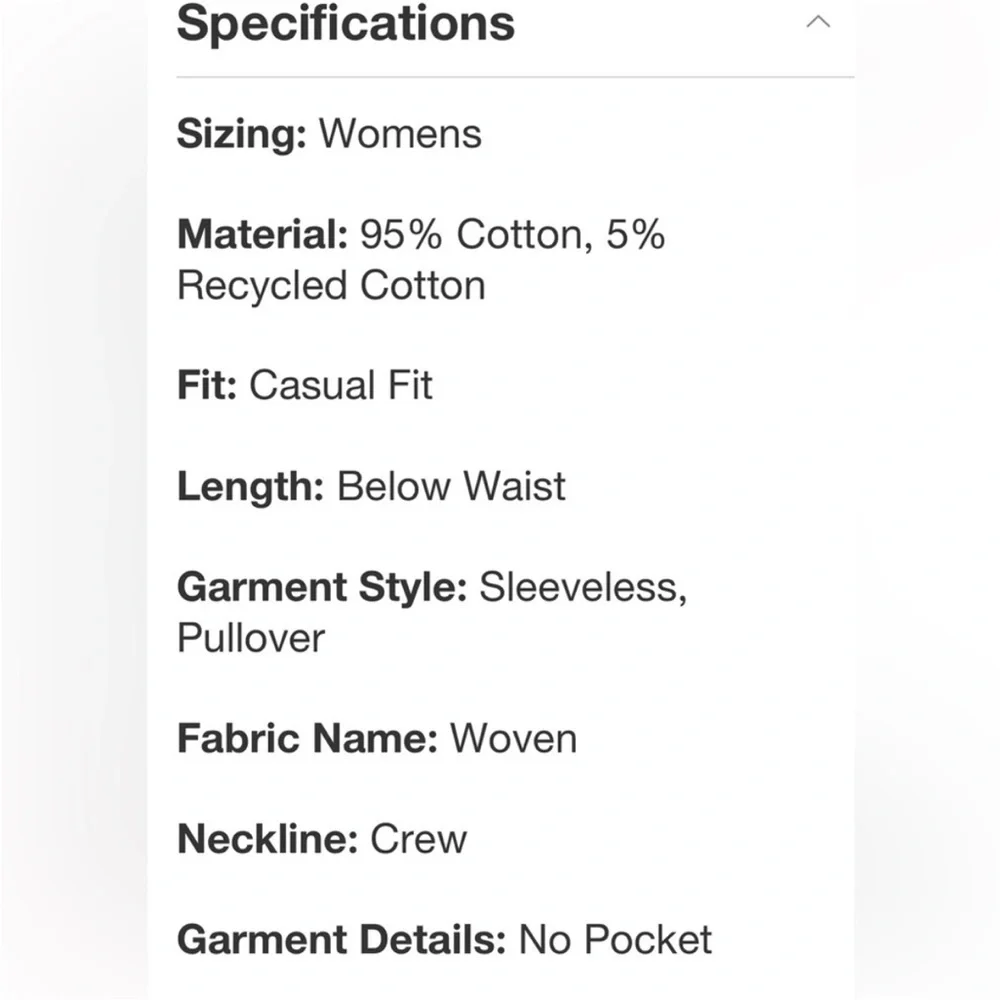Click the Garment Style label
The image size is (1000, 1000).
pyautogui.click(x=322, y=587)
